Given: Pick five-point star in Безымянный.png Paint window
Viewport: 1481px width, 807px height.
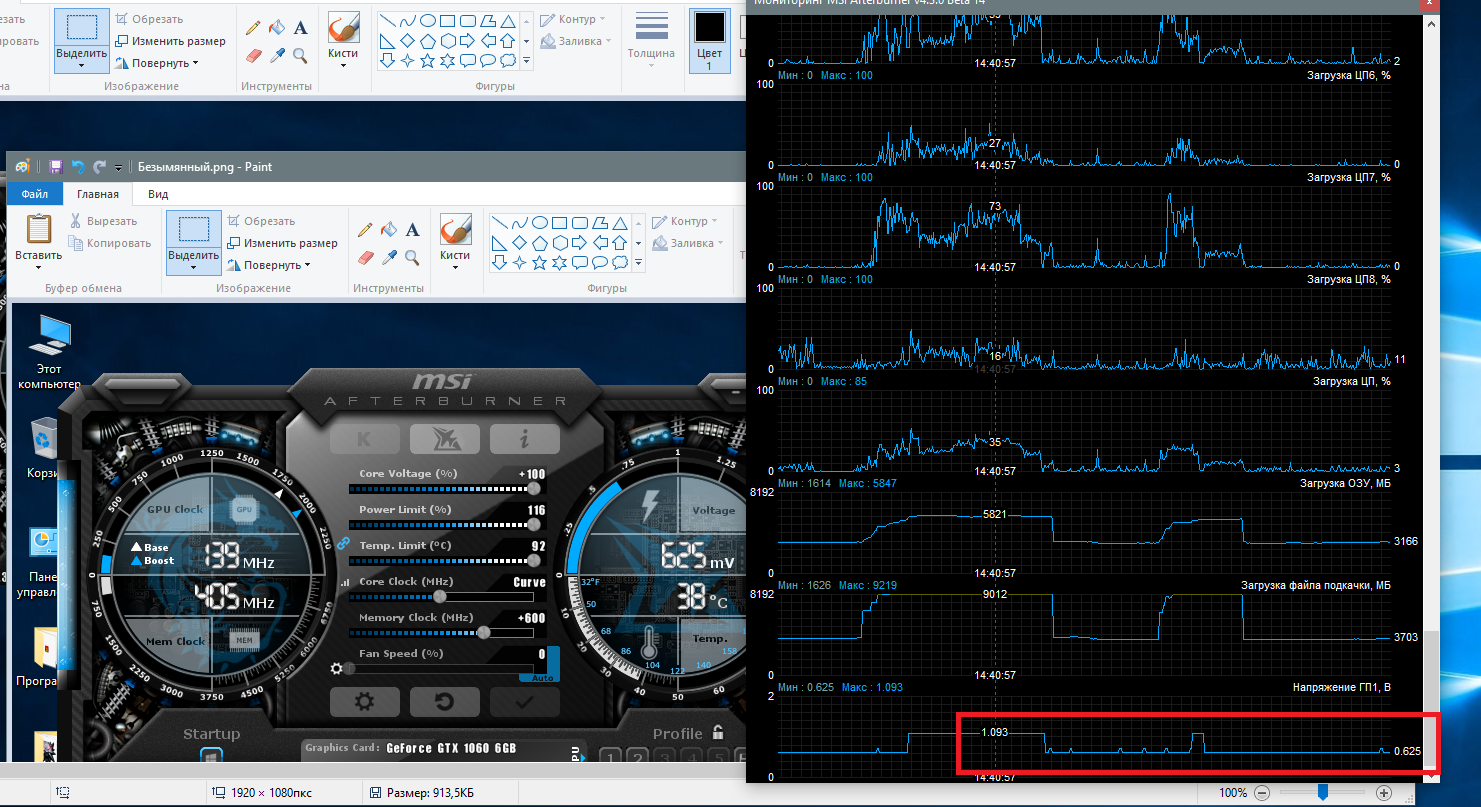Looking at the screenshot, I should click(540, 263).
